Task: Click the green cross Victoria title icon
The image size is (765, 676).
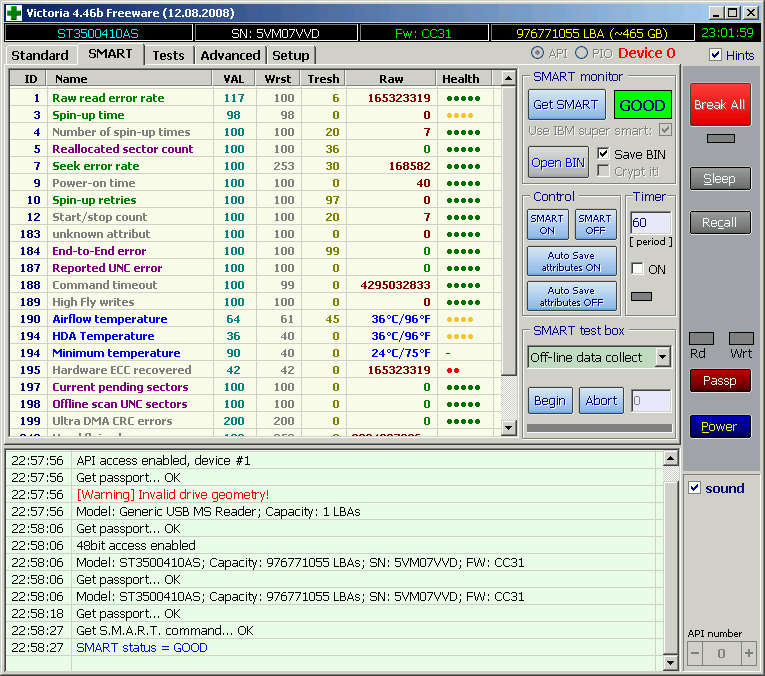Action: pos(12,12)
